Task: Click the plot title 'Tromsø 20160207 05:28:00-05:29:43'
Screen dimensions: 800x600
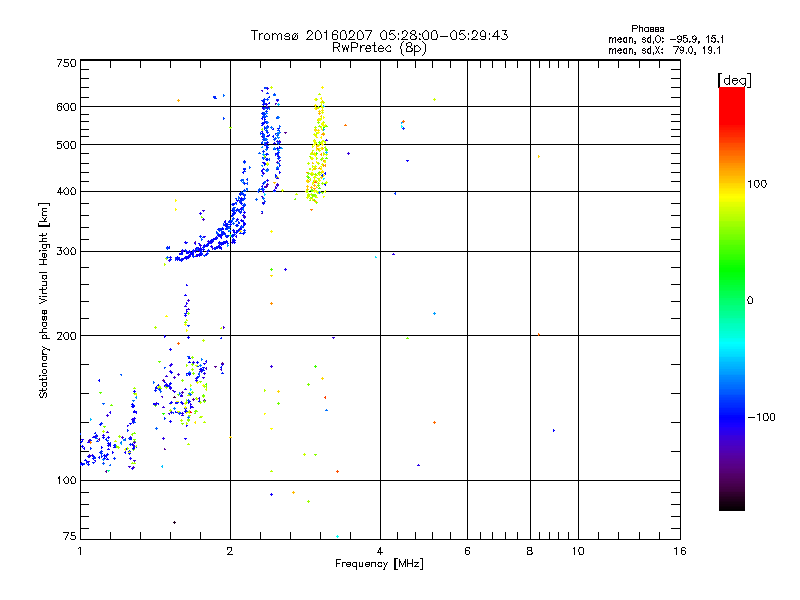Action: (x=379, y=35)
